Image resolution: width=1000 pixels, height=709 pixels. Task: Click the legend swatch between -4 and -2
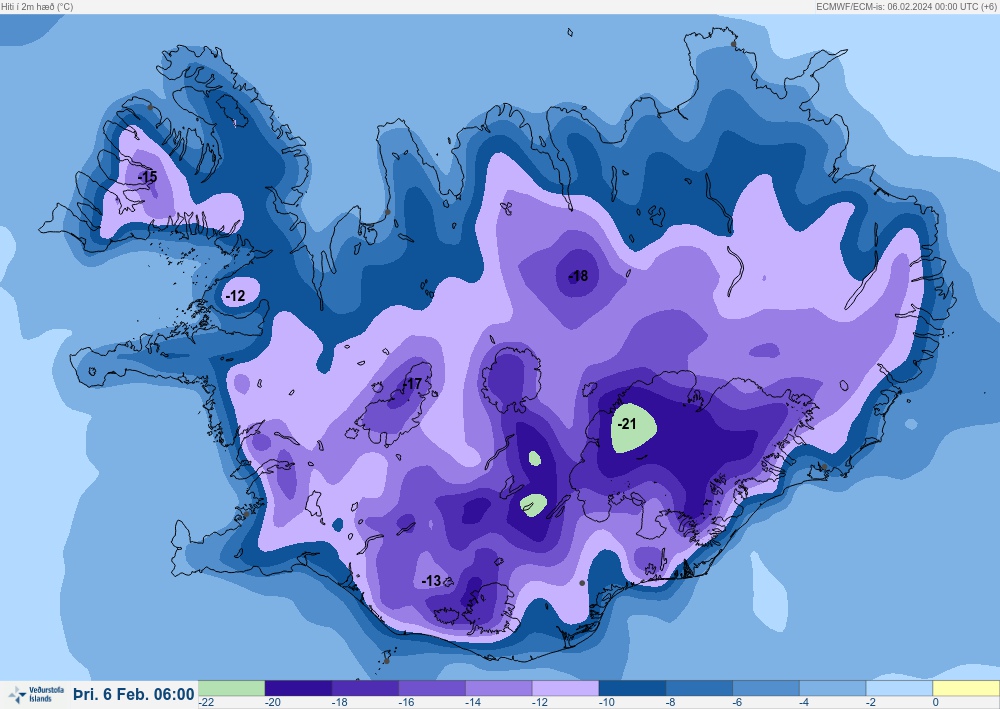832,688
